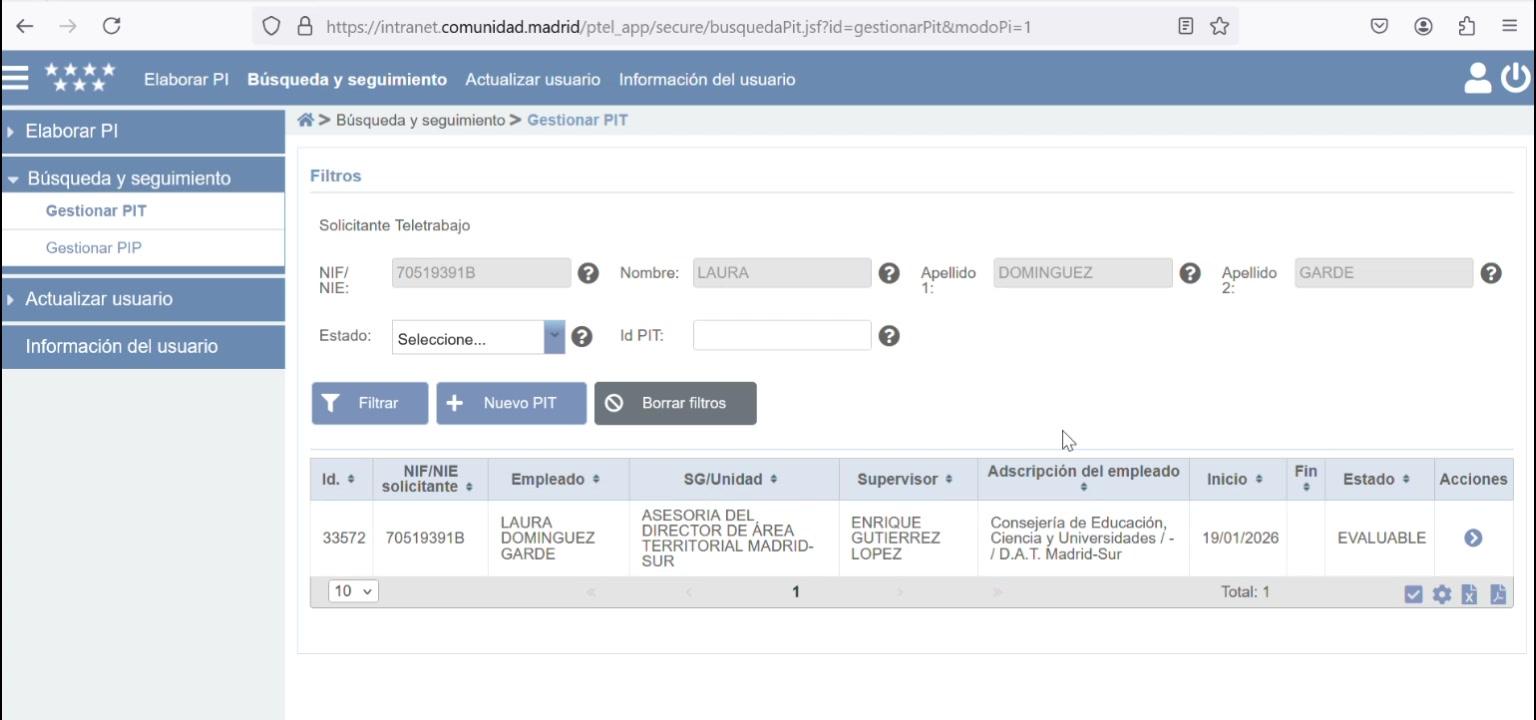Open Actualizar usuario in top menu

pyautogui.click(x=533, y=79)
